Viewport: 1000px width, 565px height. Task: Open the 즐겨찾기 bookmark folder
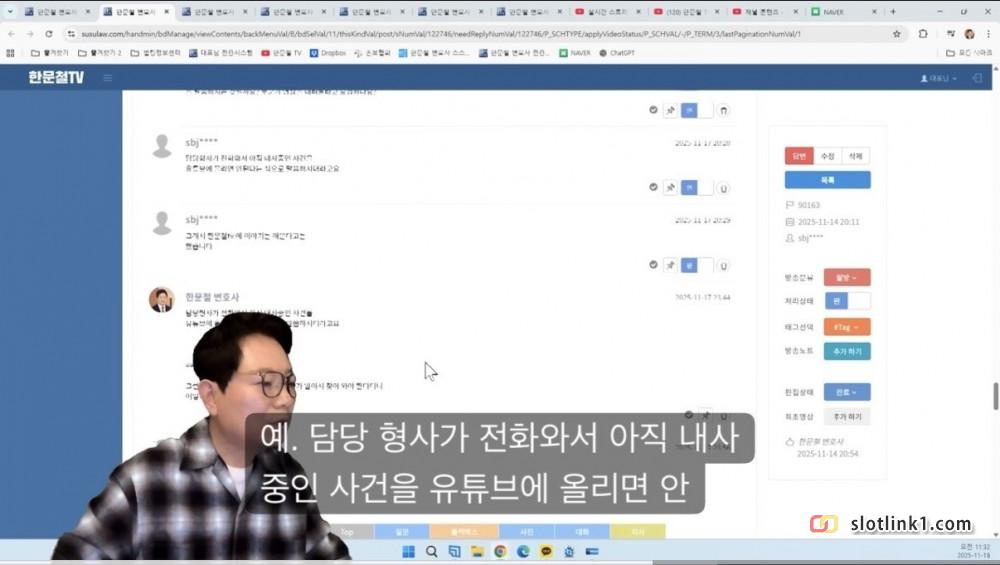click(50, 53)
